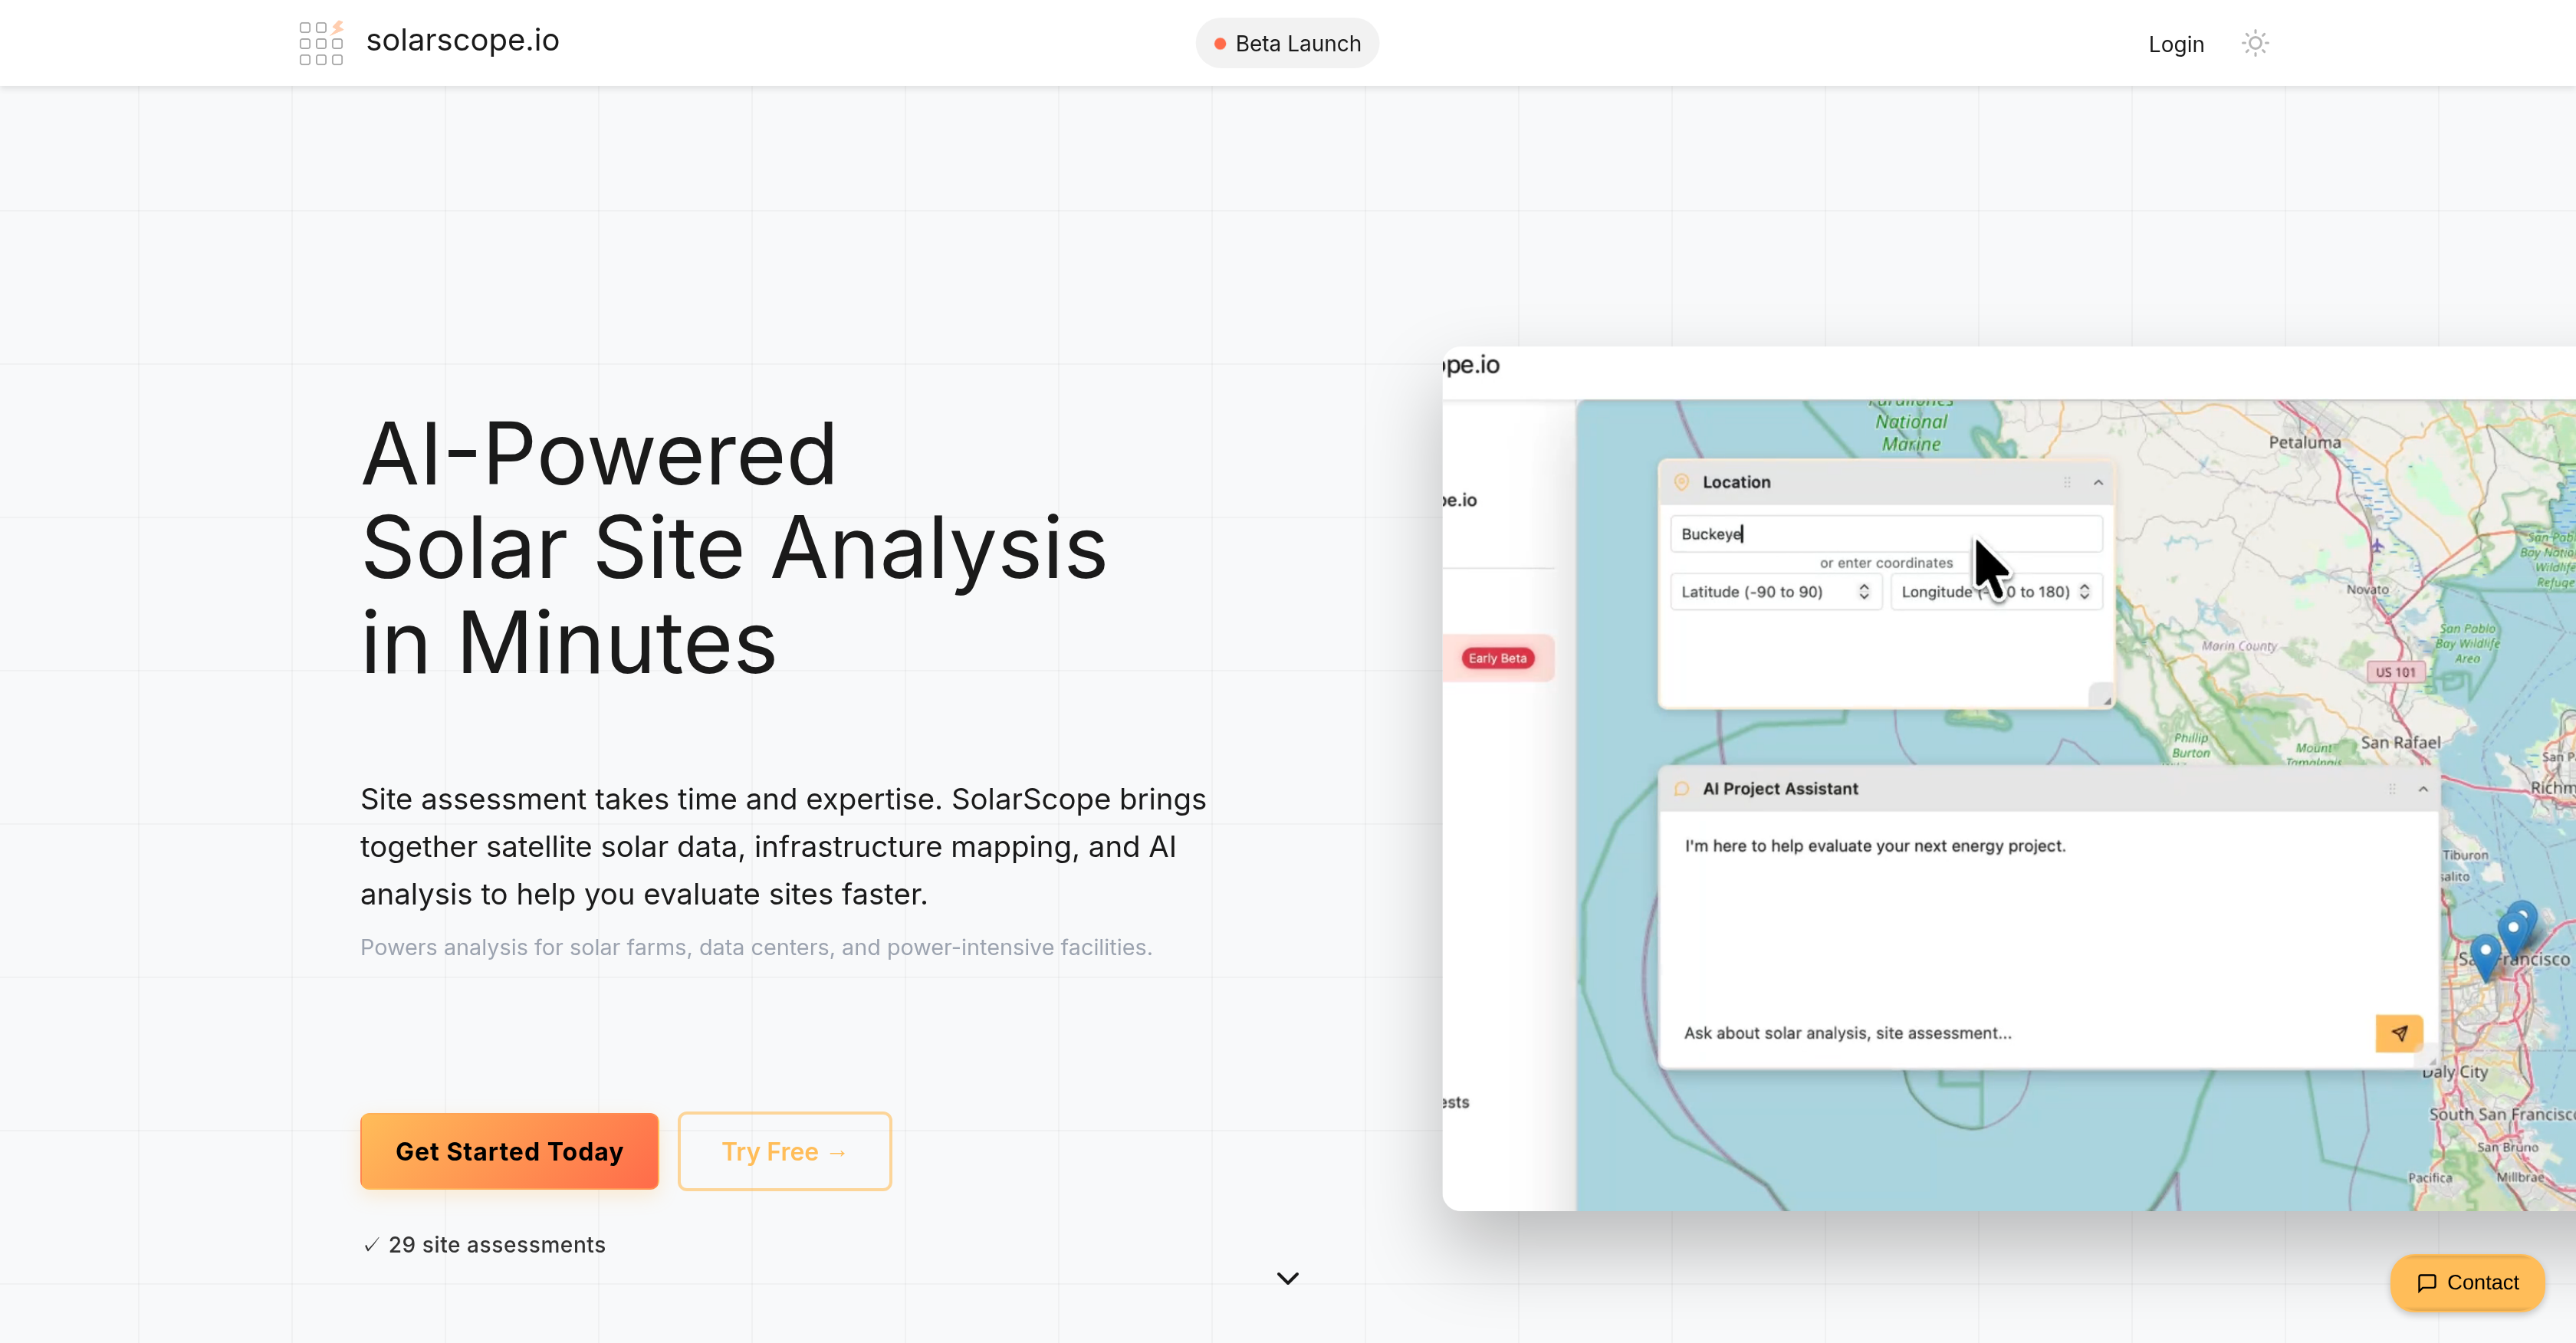Image resolution: width=2576 pixels, height=1343 pixels.
Task: Click the '29 site assessments' text
Action: click(x=497, y=1245)
